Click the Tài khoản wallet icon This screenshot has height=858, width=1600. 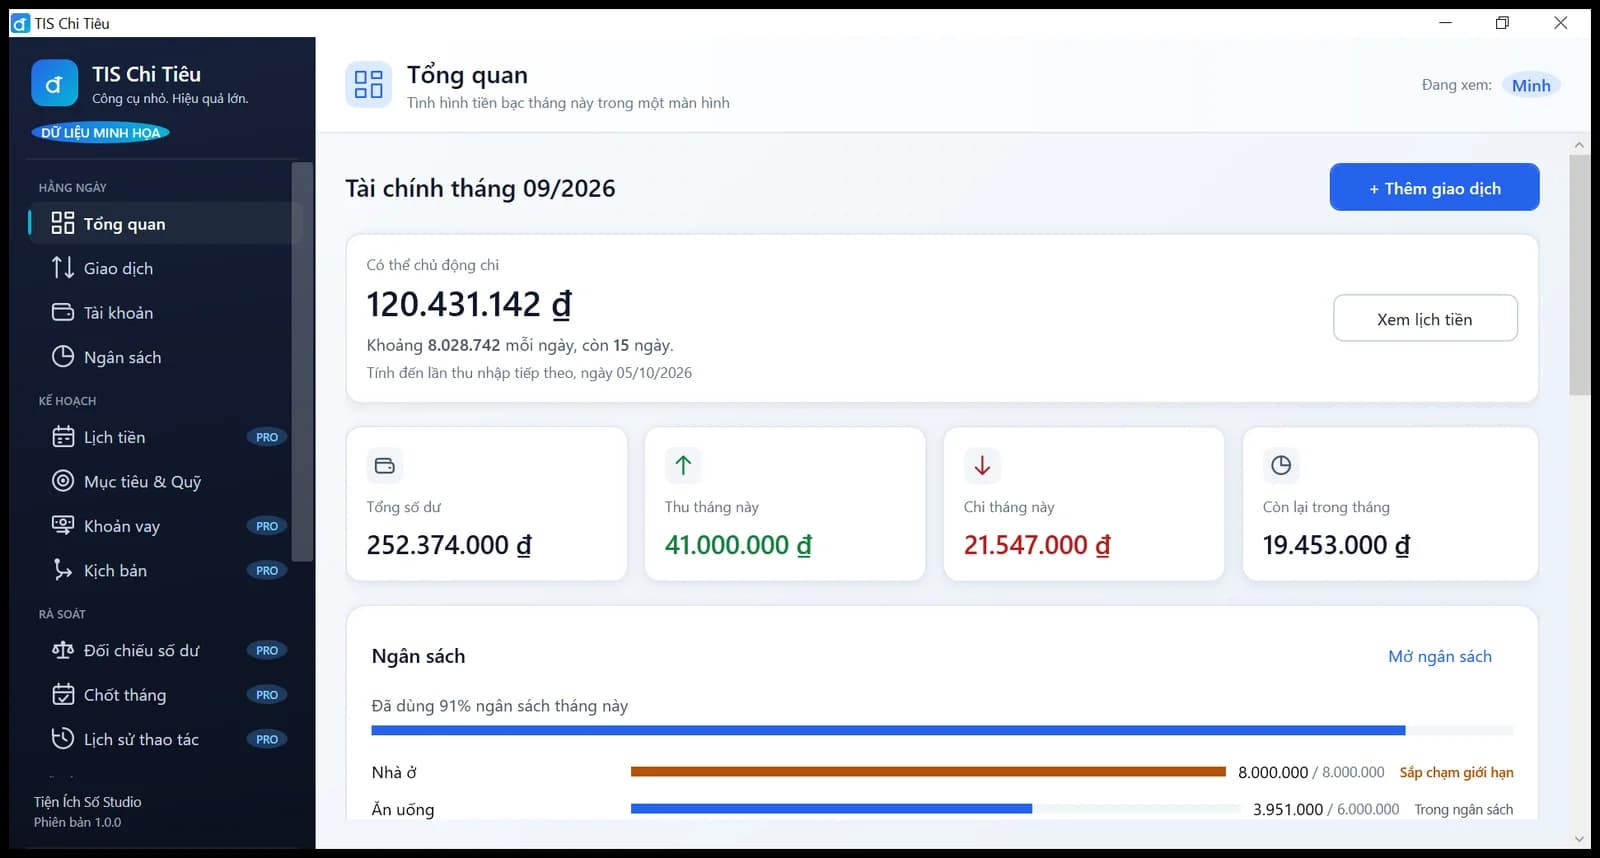[x=63, y=312]
